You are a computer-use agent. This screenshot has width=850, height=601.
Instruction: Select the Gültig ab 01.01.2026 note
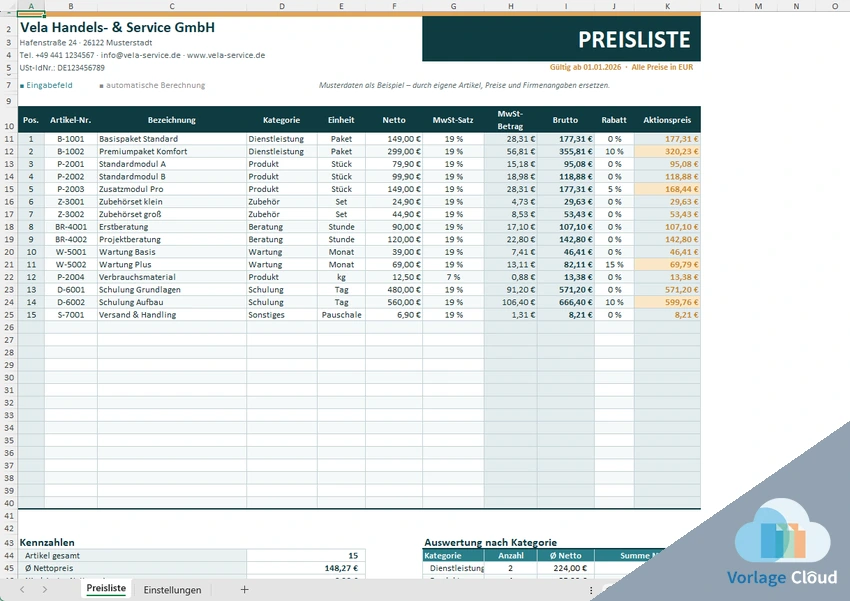pyautogui.click(x=585, y=67)
